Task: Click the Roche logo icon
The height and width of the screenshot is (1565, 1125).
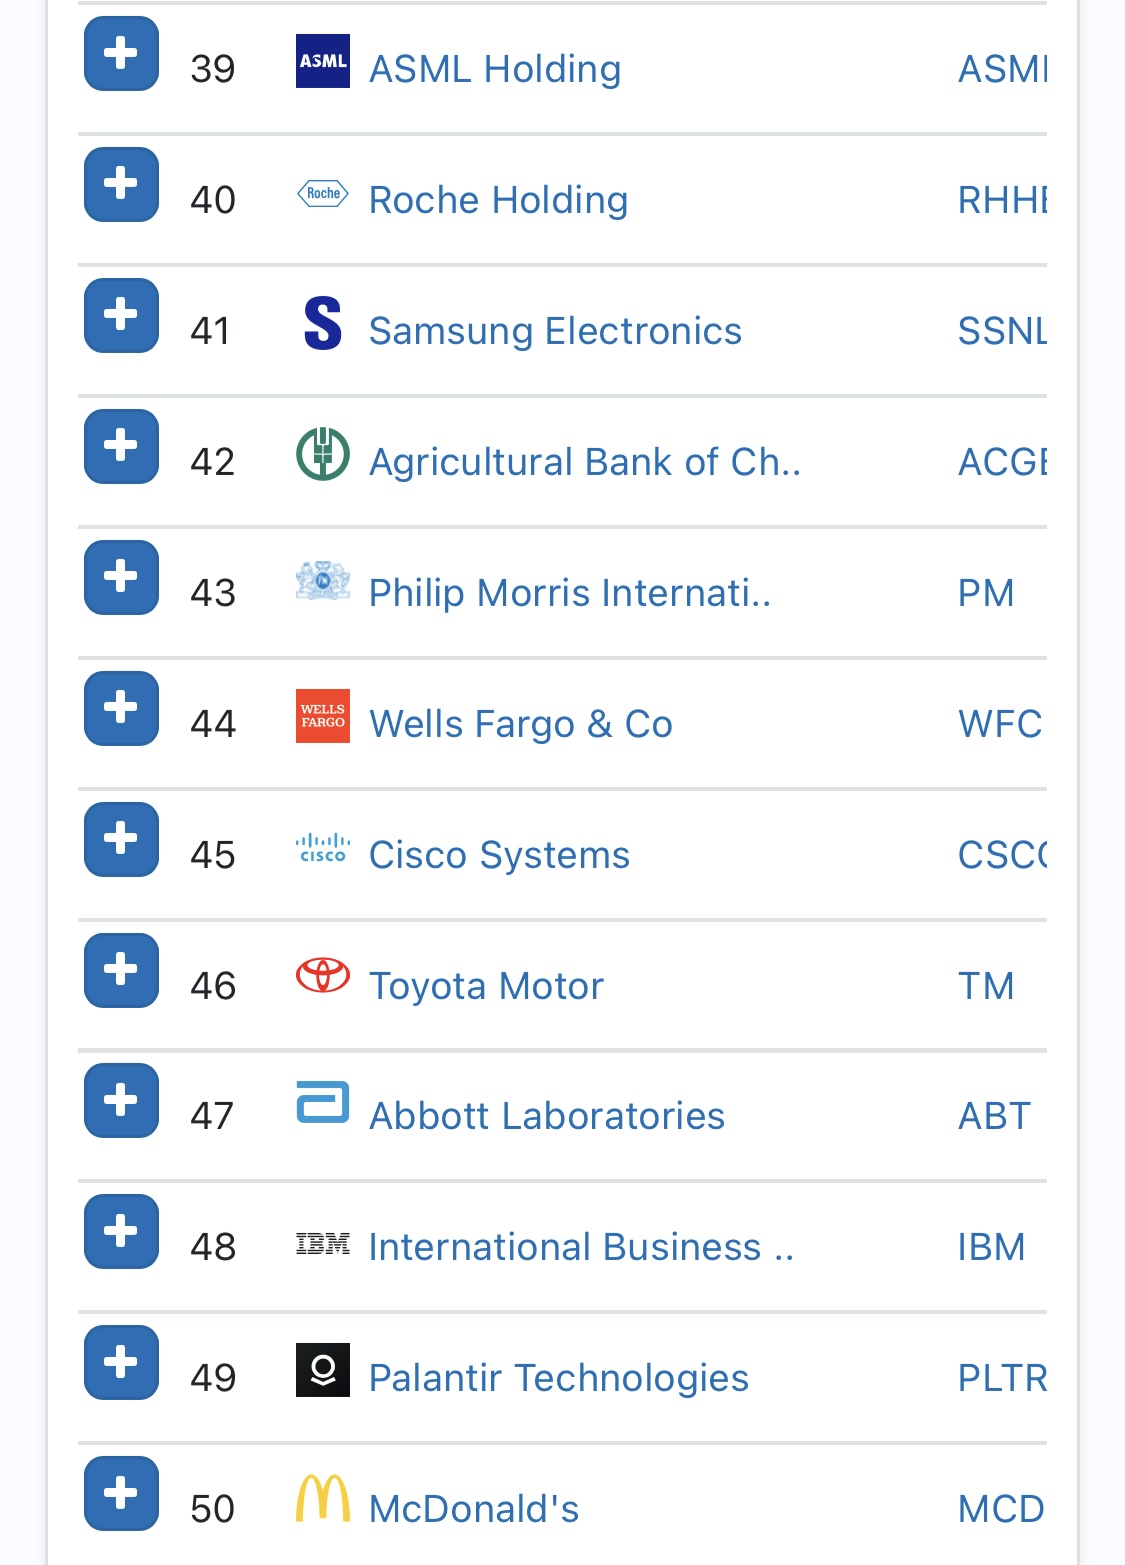Action: pos(322,193)
